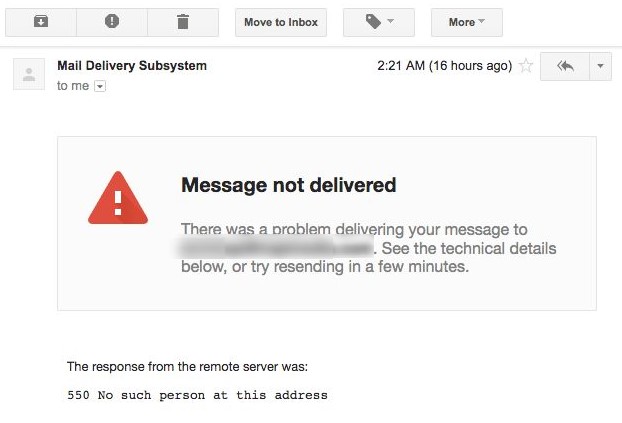Click the 550 No such person error text
The height and width of the screenshot is (423, 622).
pyautogui.click(x=198, y=395)
